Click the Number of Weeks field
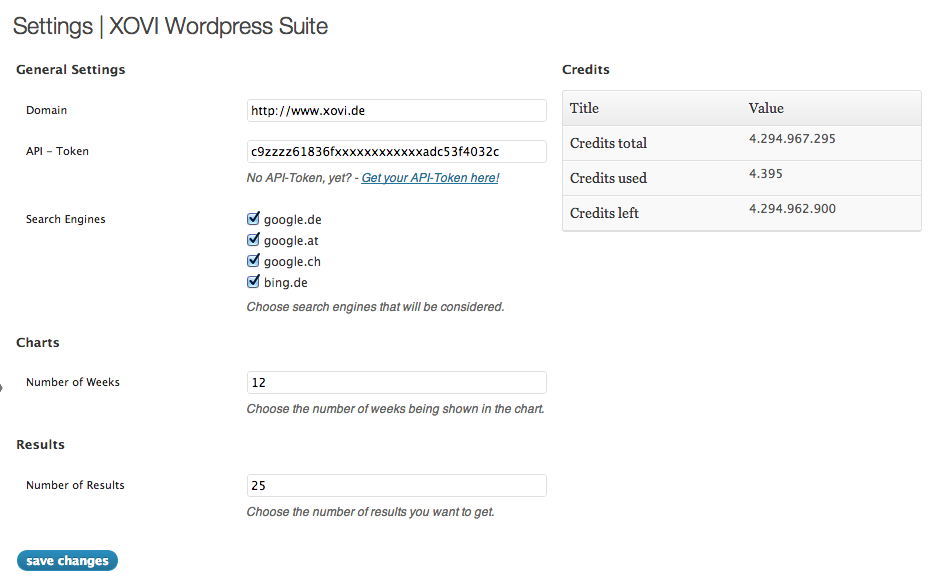The height and width of the screenshot is (586, 936). [x=396, y=383]
